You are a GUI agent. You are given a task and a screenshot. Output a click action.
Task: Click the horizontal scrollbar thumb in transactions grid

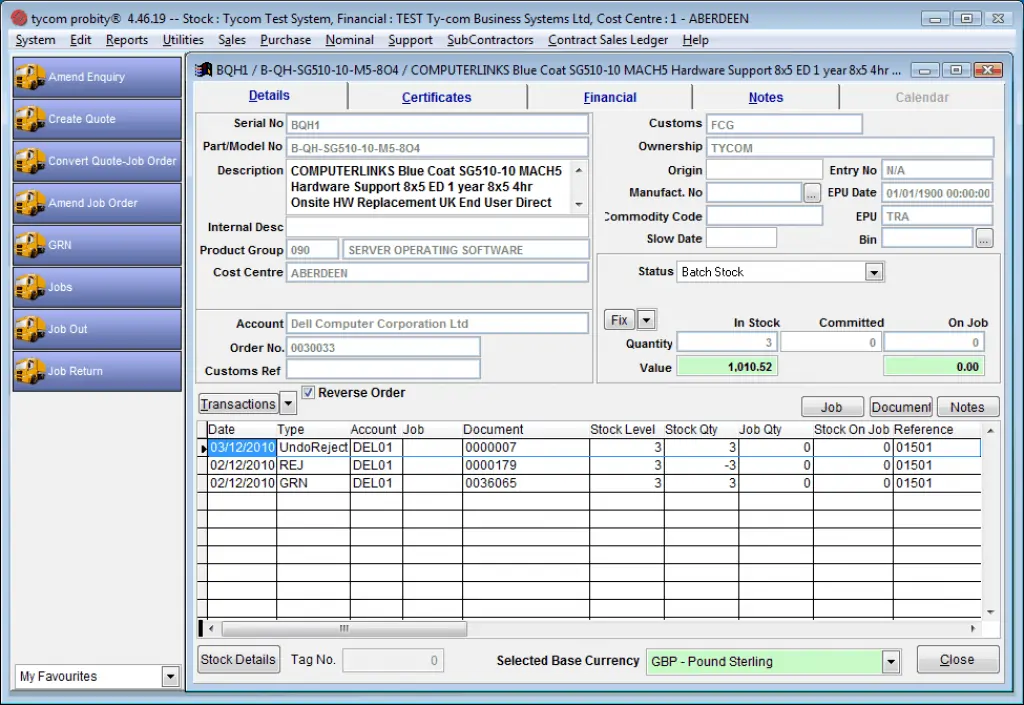344,629
